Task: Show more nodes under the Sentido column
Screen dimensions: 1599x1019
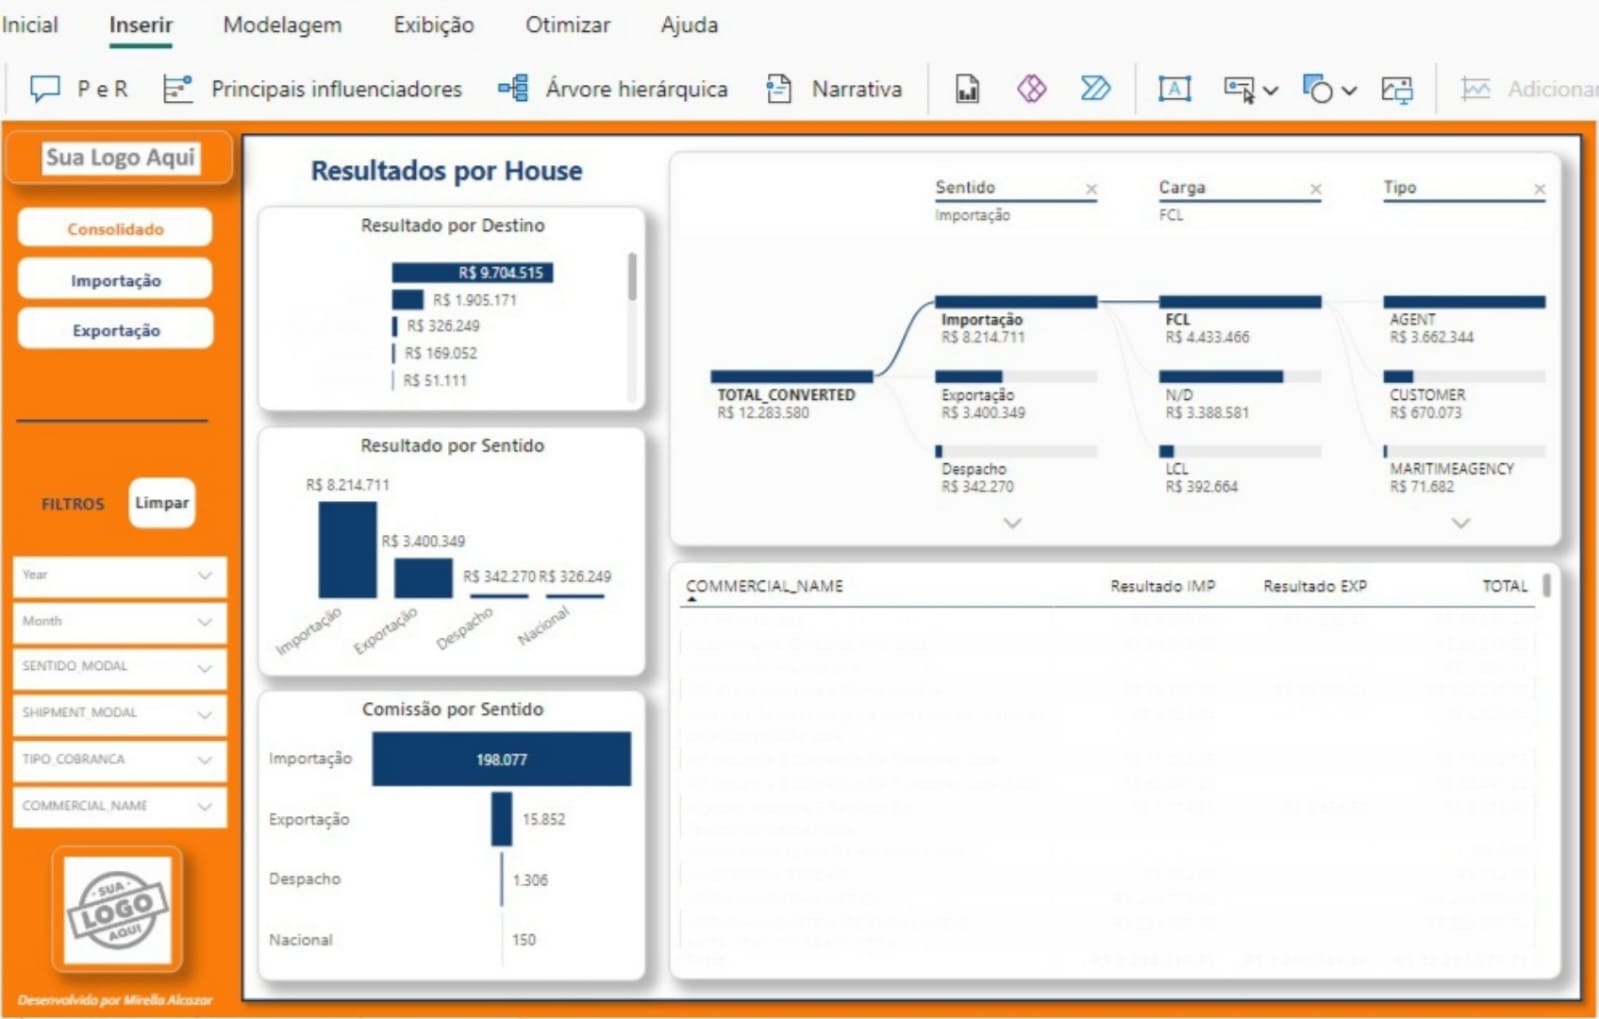Action: (1012, 523)
